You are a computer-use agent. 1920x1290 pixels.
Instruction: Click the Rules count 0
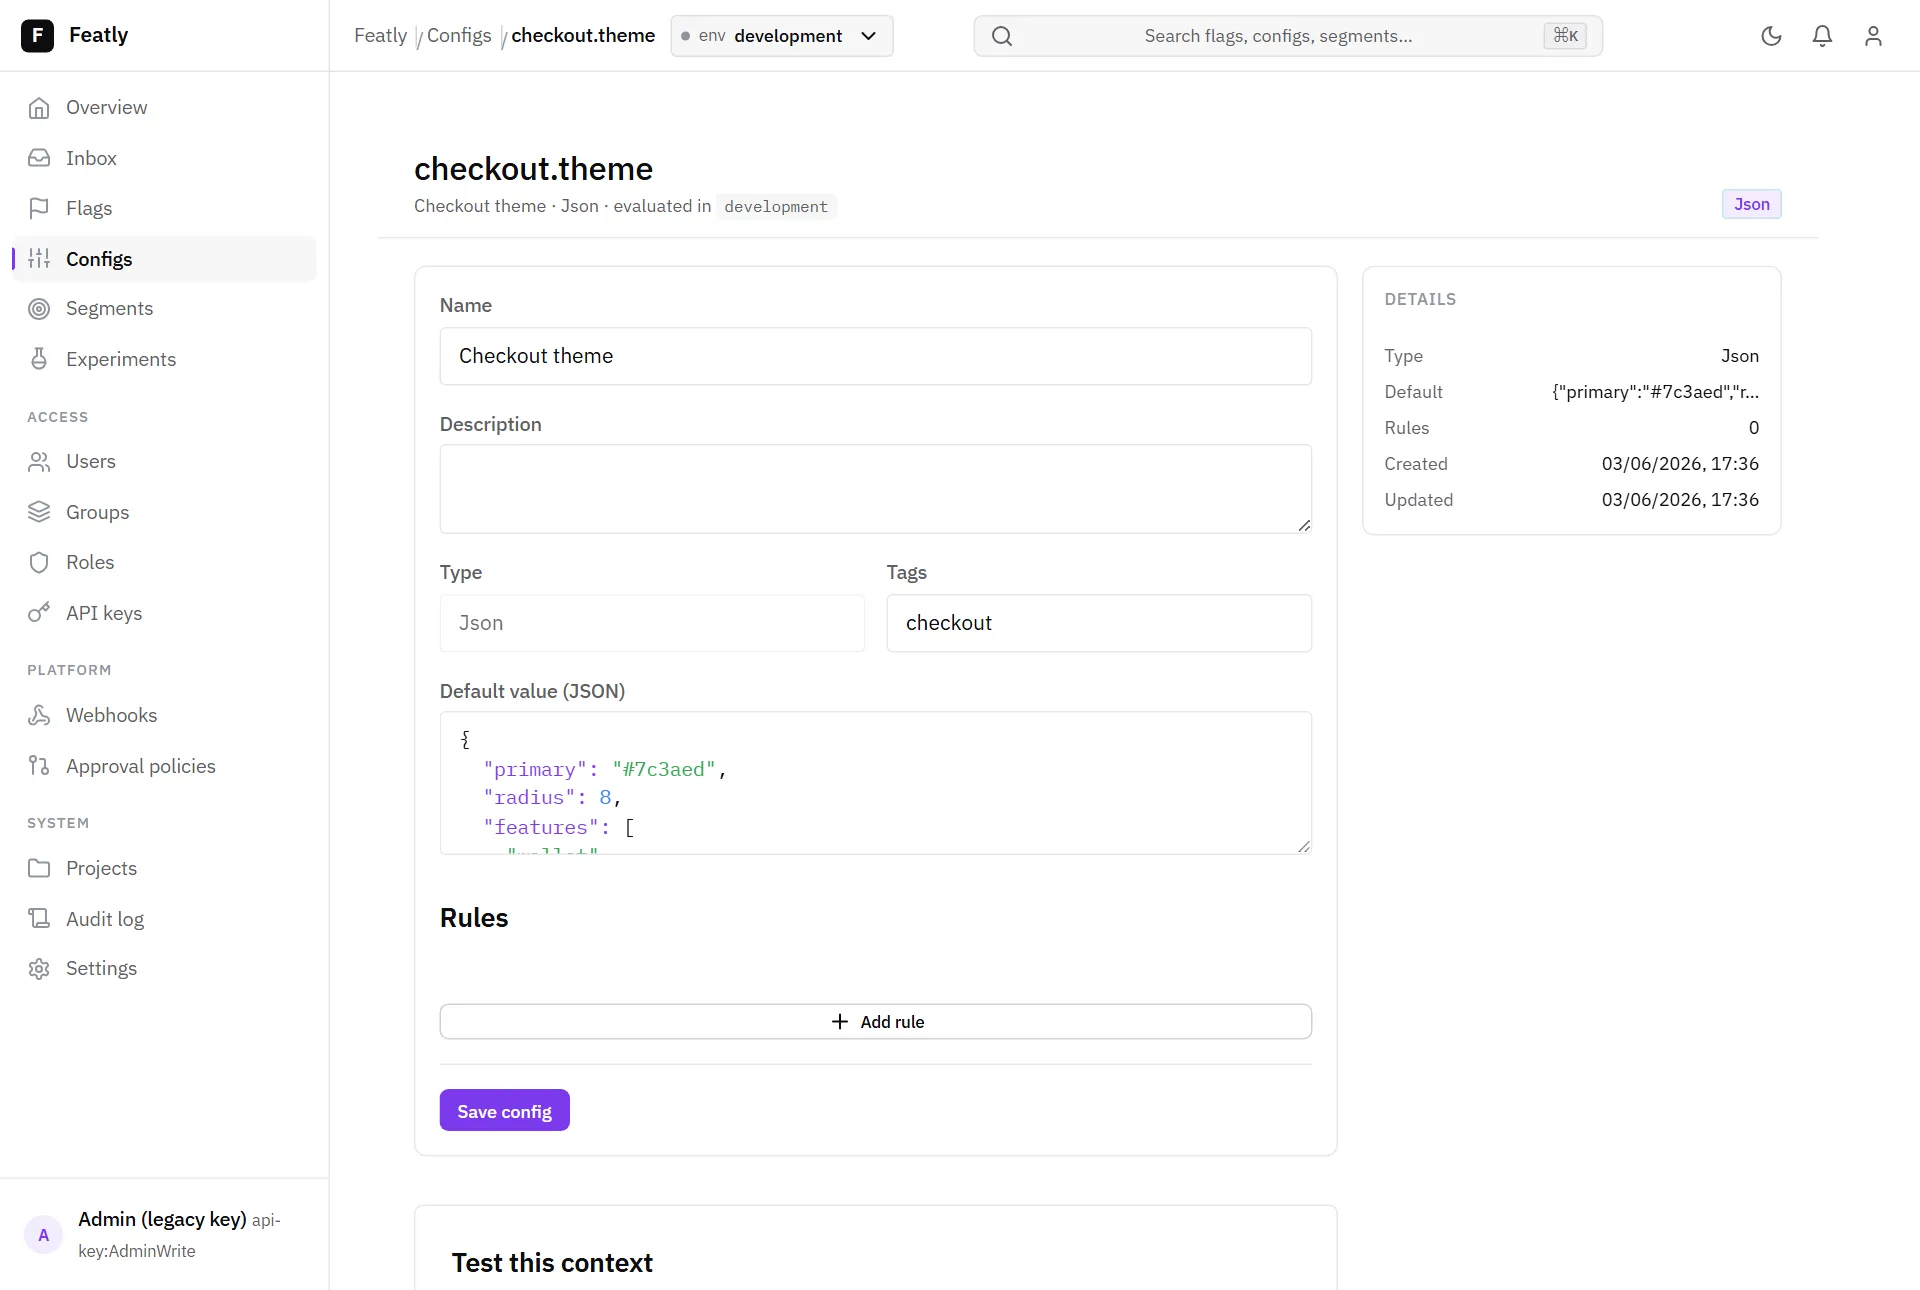[1753, 428]
